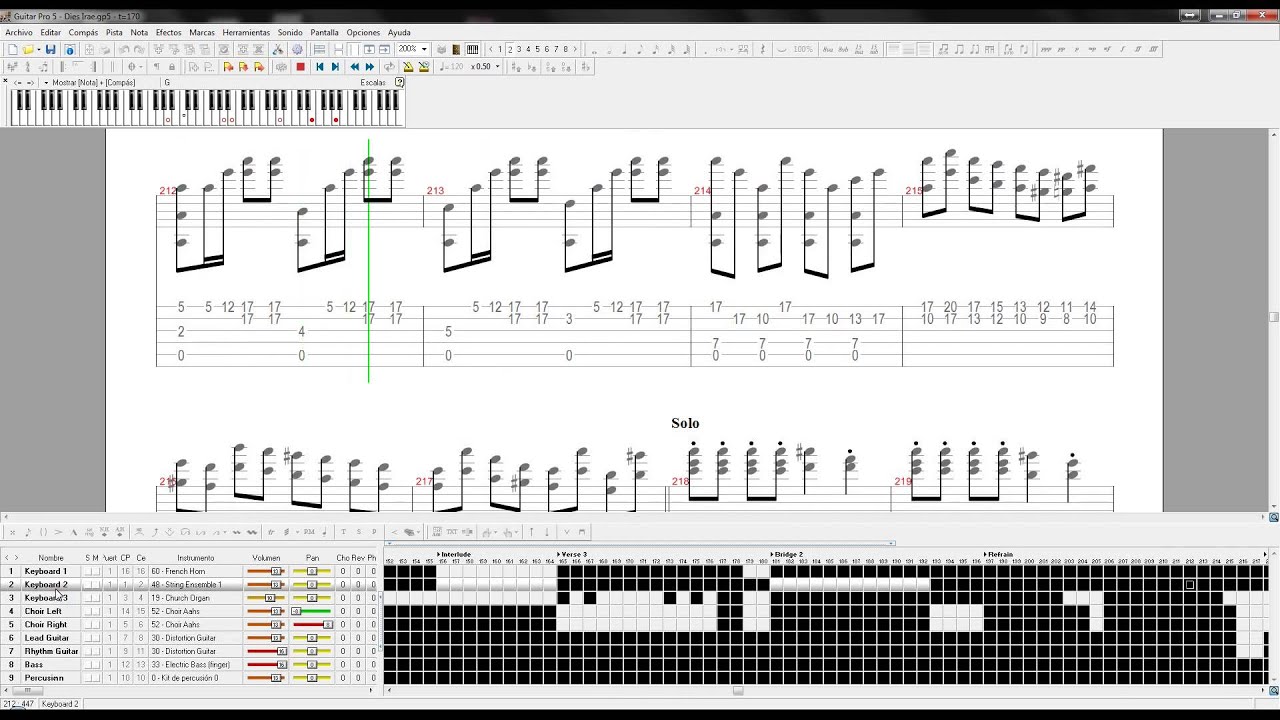Toggle solo checkbox for Lead Guitar track
Image resolution: width=1280 pixels, height=720 pixels.
point(88,638)
